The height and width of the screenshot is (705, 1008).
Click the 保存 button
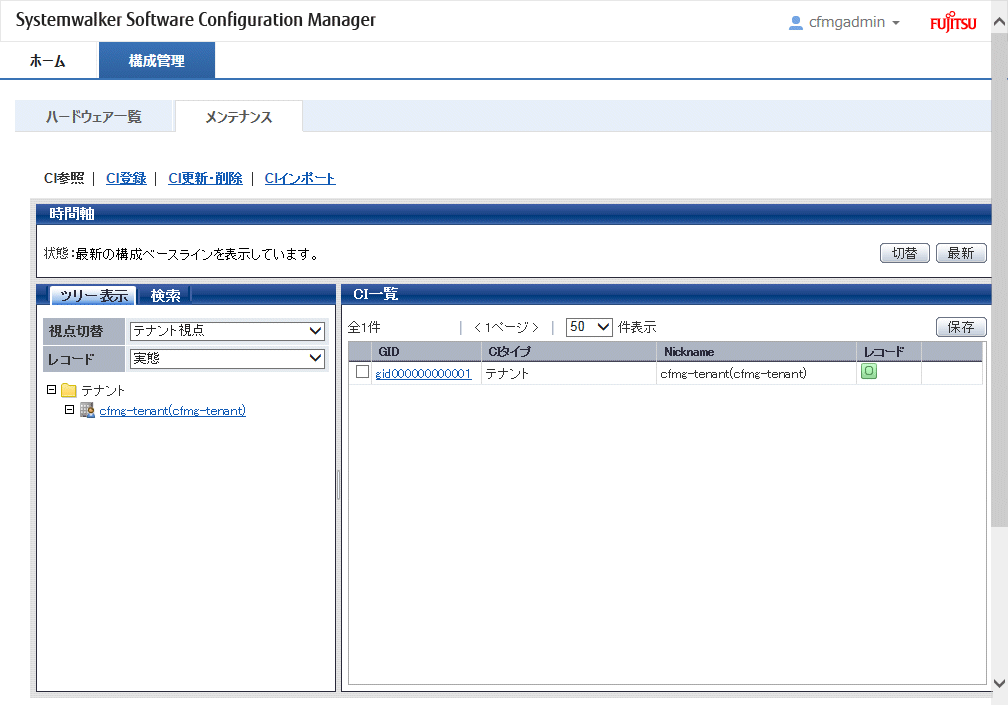coord(960,327)
